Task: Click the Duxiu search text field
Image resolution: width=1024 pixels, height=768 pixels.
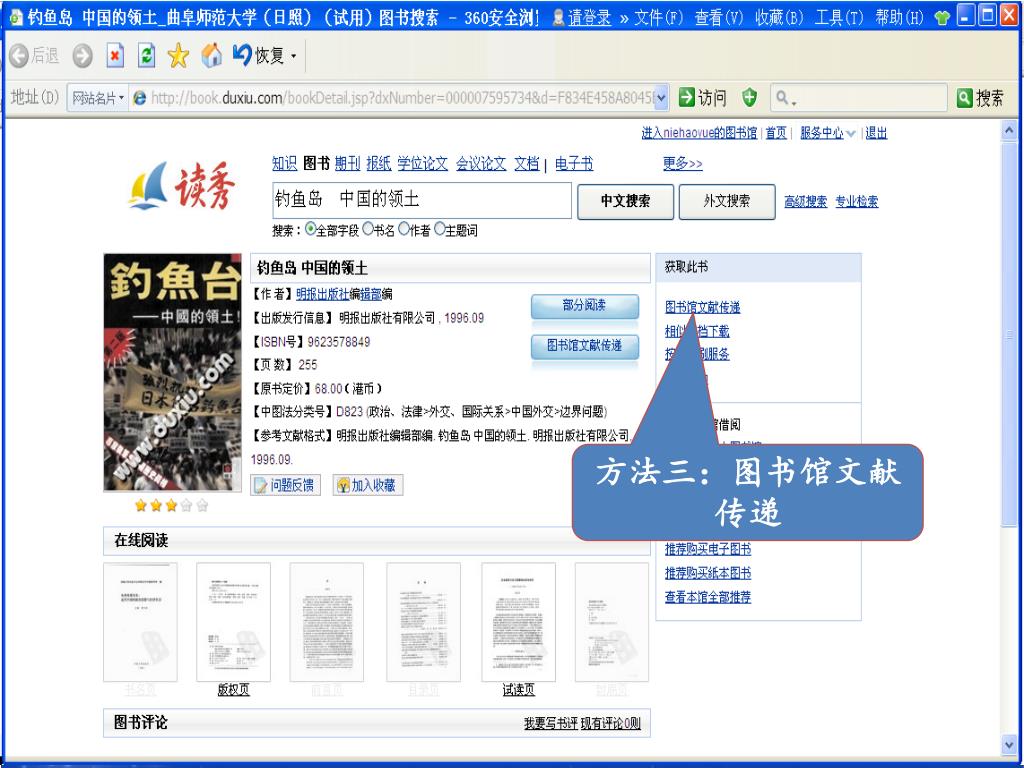Action: [x=422, y=200]
